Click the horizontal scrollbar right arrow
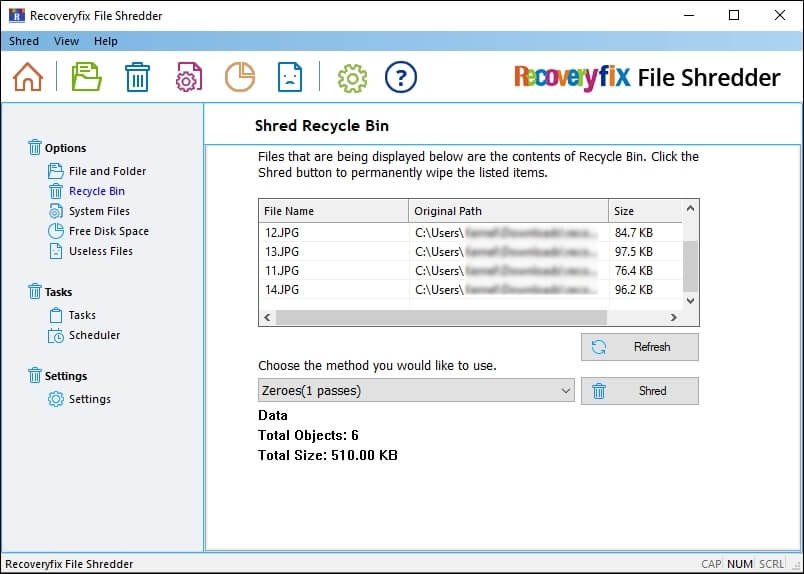804x574 pixels. click(x=673, y=317)
